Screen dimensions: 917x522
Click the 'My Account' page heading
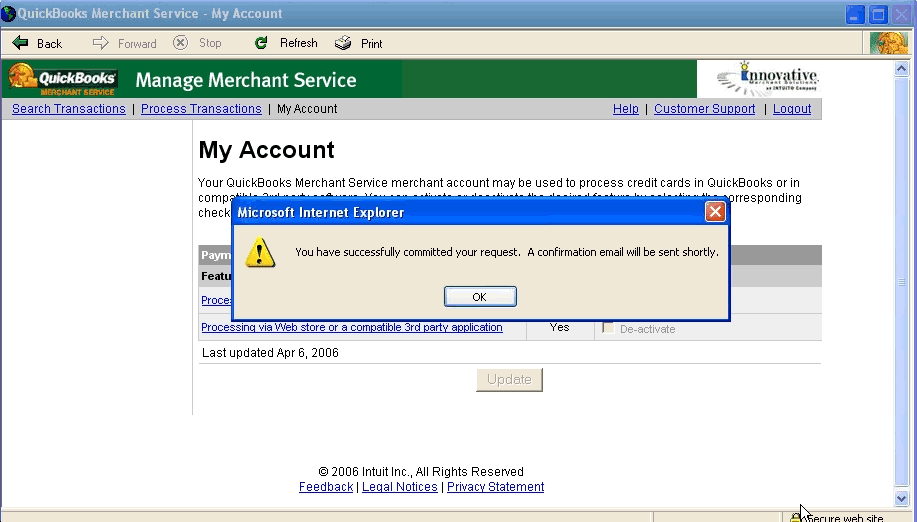coord(266,150)
